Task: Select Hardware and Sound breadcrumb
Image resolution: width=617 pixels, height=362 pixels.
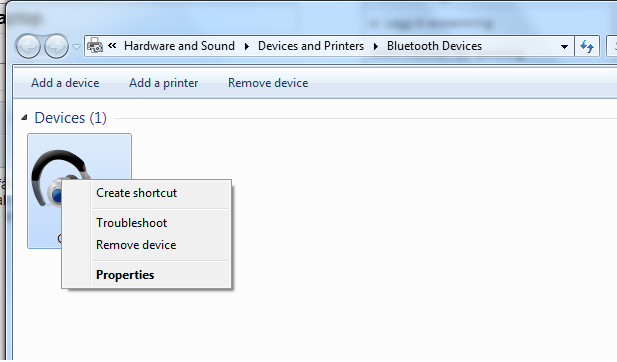Action: pyautogui.click(x=179, y=46)
